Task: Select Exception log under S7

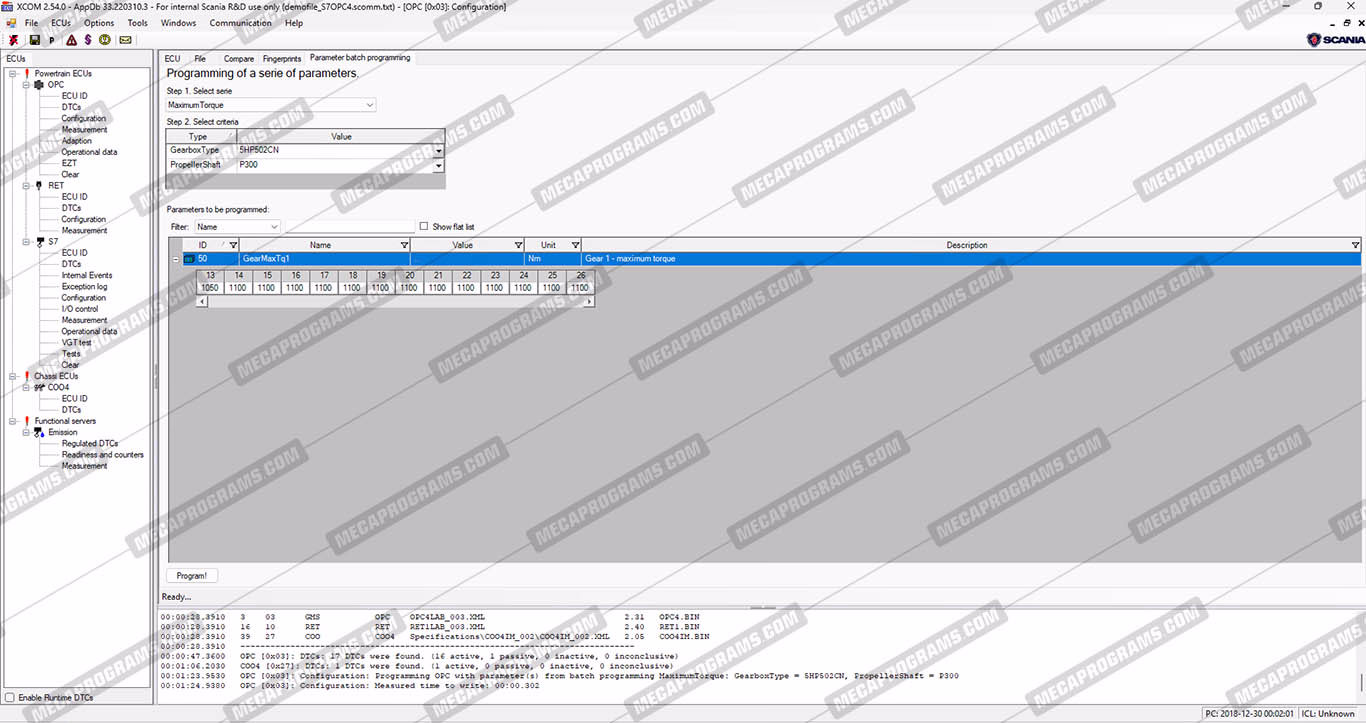Action: 84,287
